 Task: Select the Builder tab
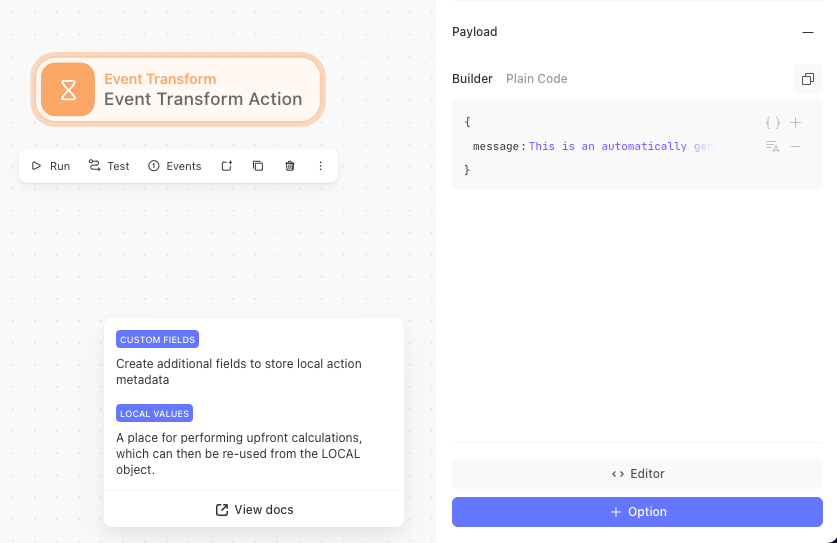point(472,79)
